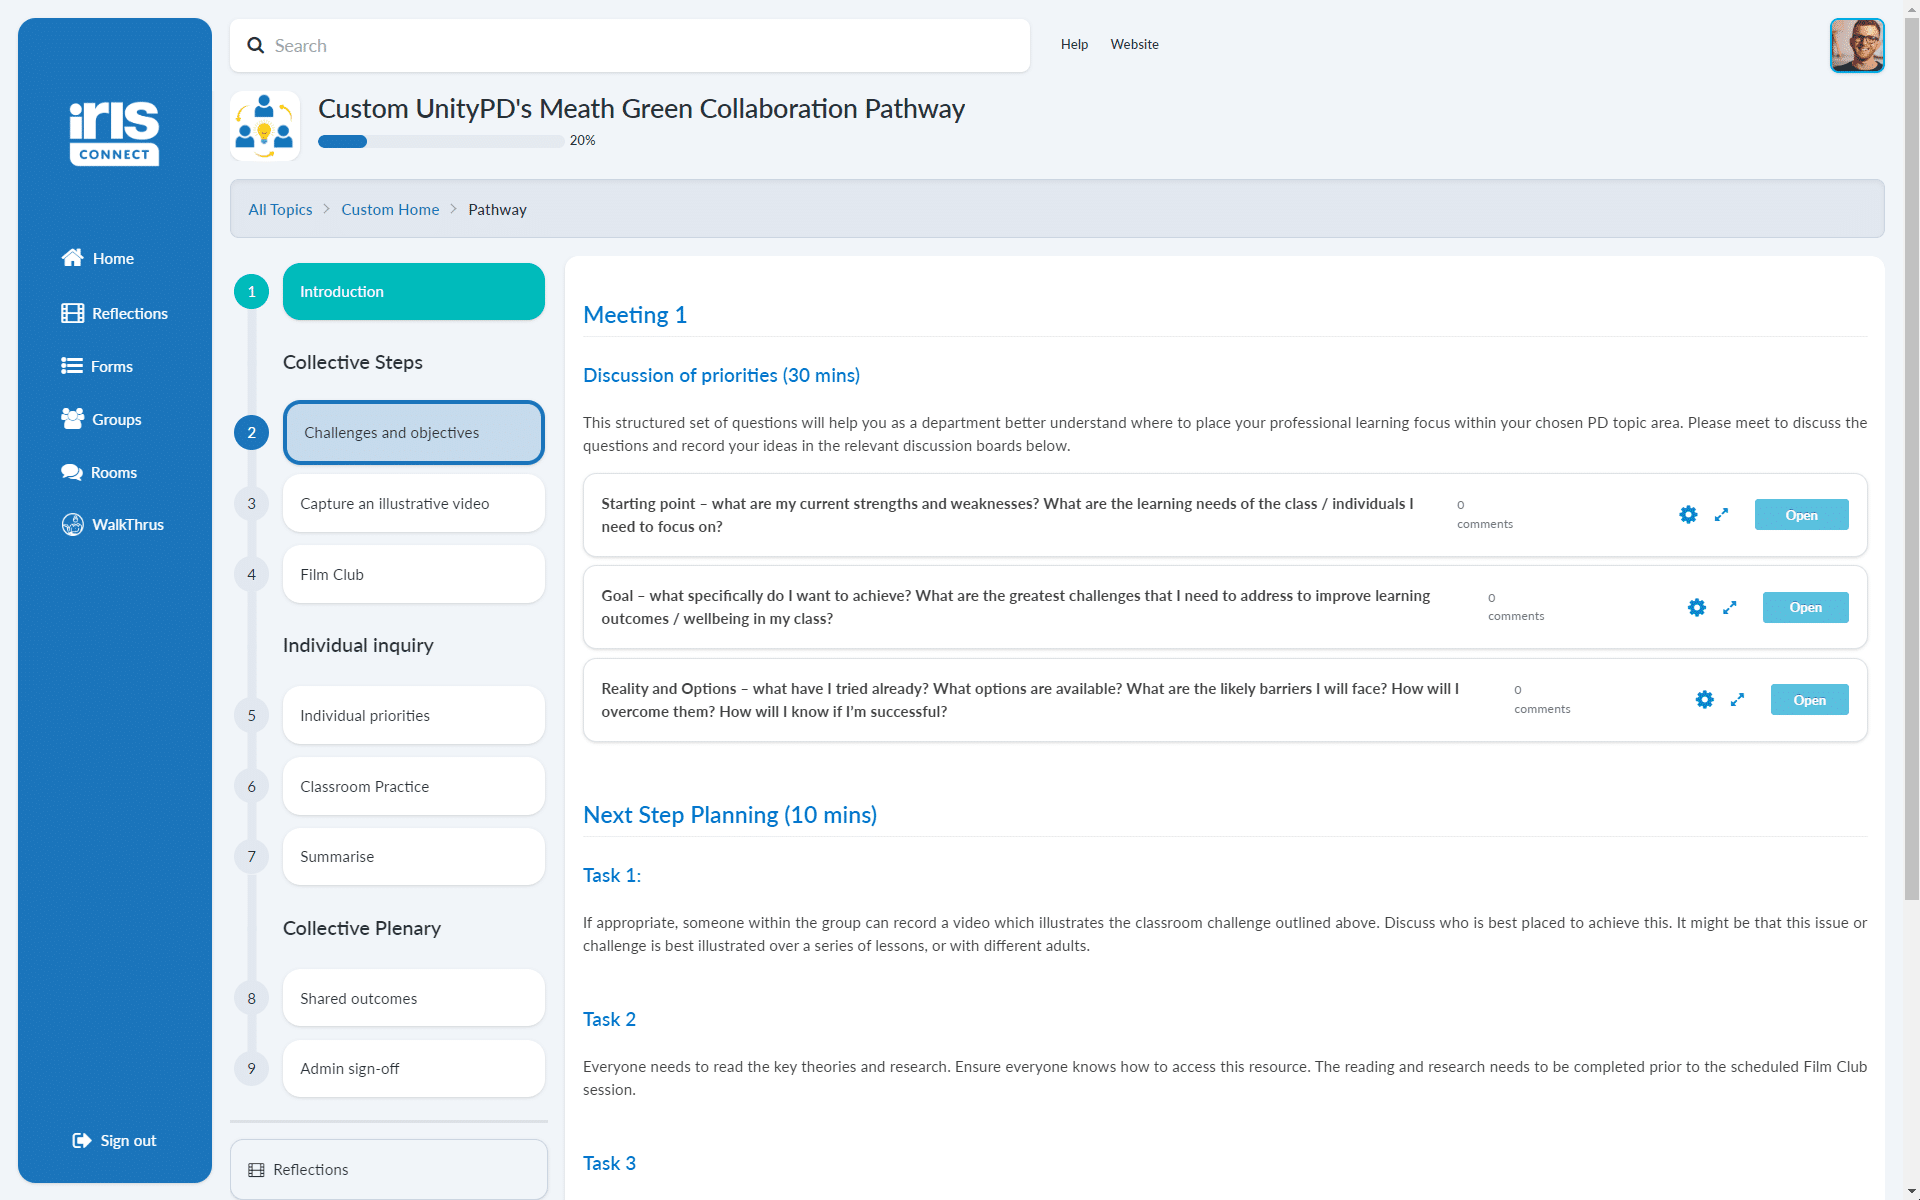The width and height of the screenshot is (1920, 1200).
Task: Click the 20% progress label
Action: [x=582, y=141]
